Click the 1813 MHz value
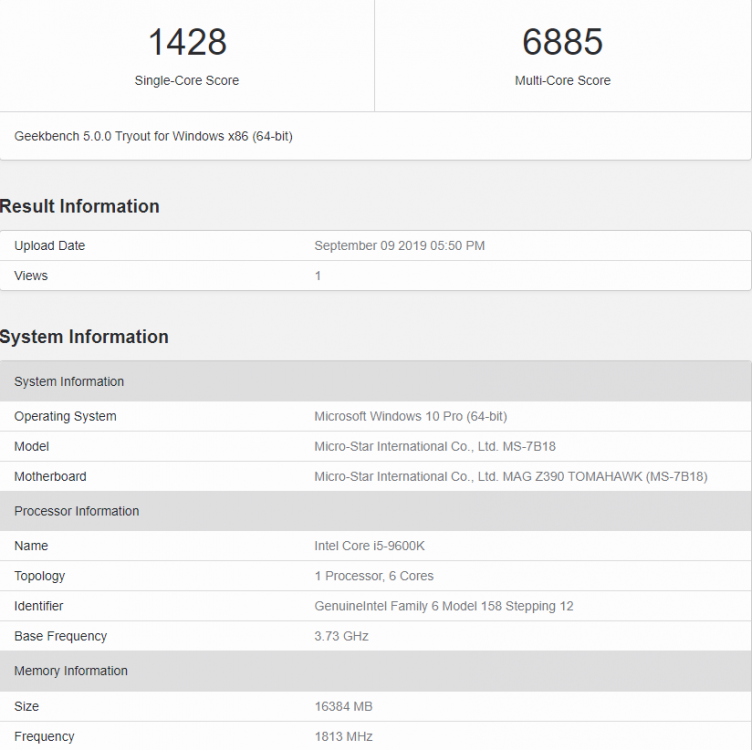The width and height of the screenshot is (752, 750). [x=343, y=737]
